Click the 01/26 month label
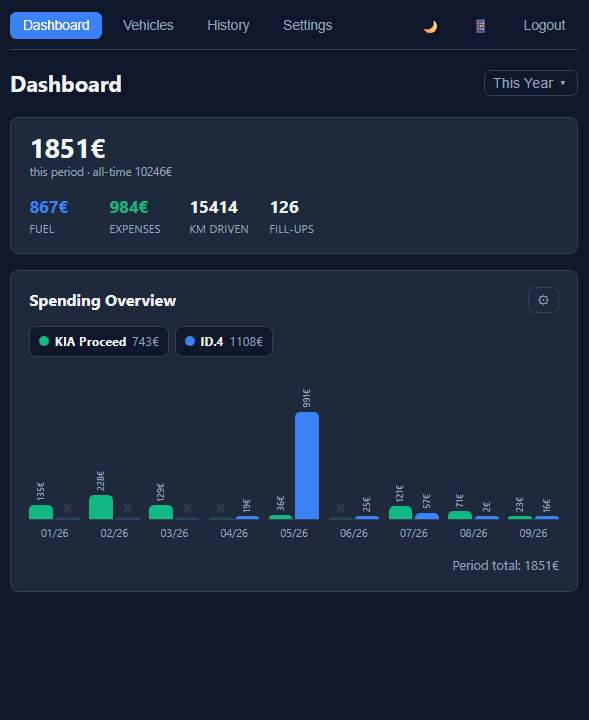Screen dimensions: 589x720 pyautogui.click(x=55, y=533)
